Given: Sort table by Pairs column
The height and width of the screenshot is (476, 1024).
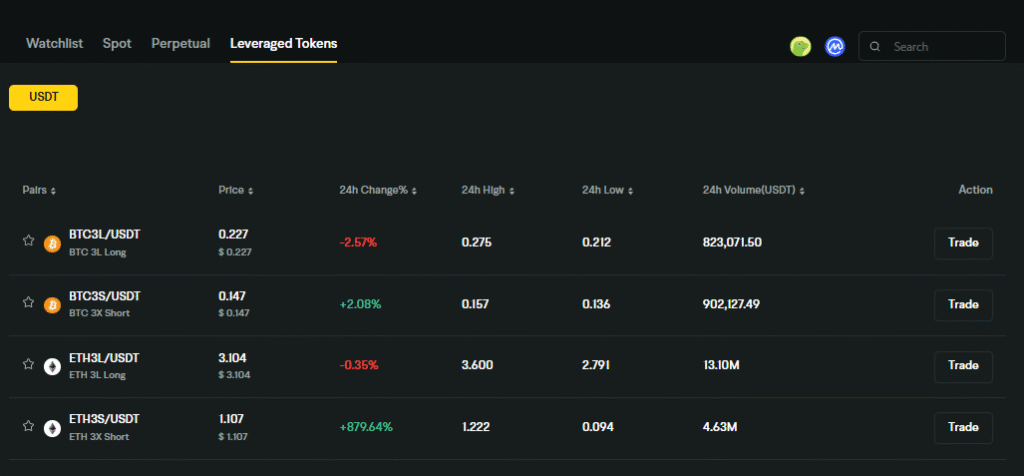Looking at the screenshot, I should pos(39,190).
